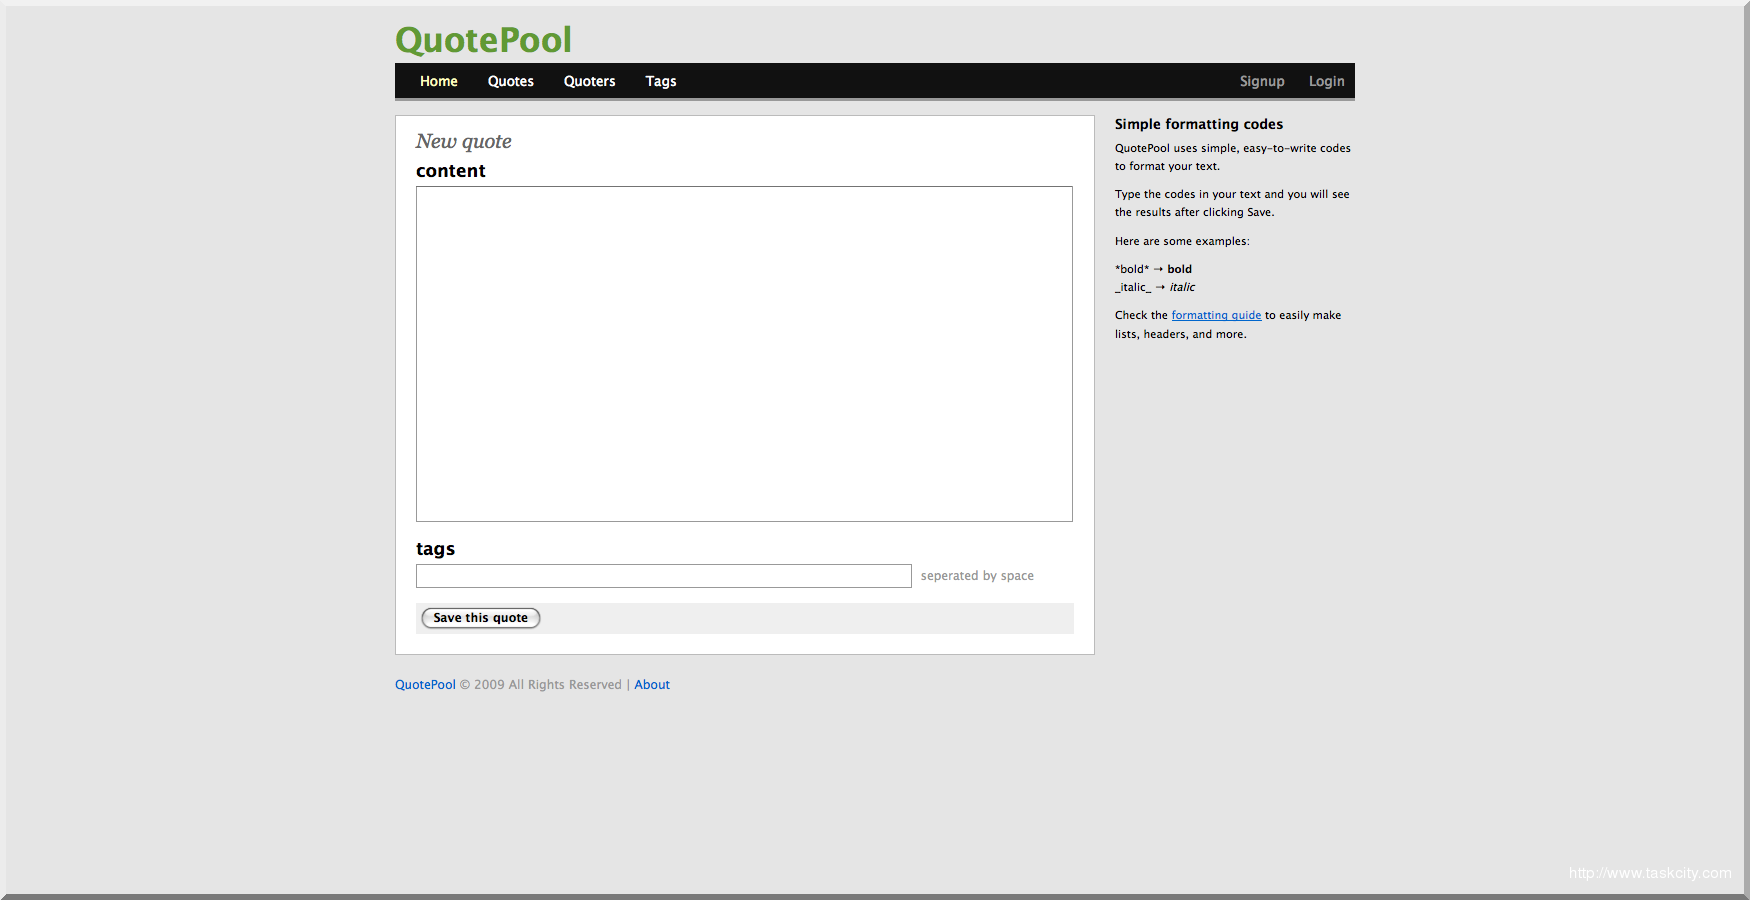The height and width of the screenshot is (900, 1750).
Task: Click the Simple formatting codes heading
Action: [1198, 124]
